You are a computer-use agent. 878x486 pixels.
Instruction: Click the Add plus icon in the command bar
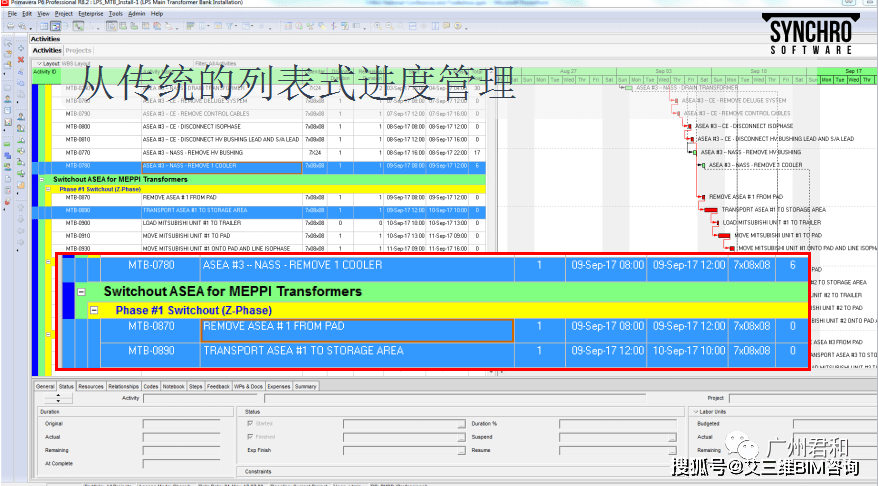pos(21,48)
